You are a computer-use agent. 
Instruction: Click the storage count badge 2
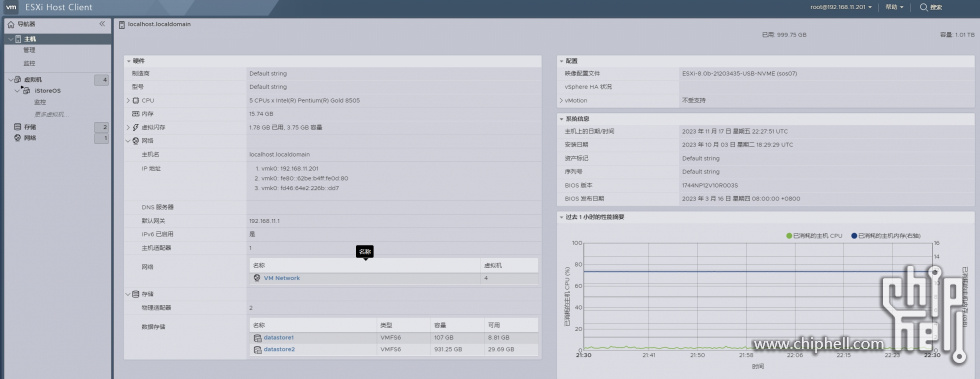click(x=101, y=128)
